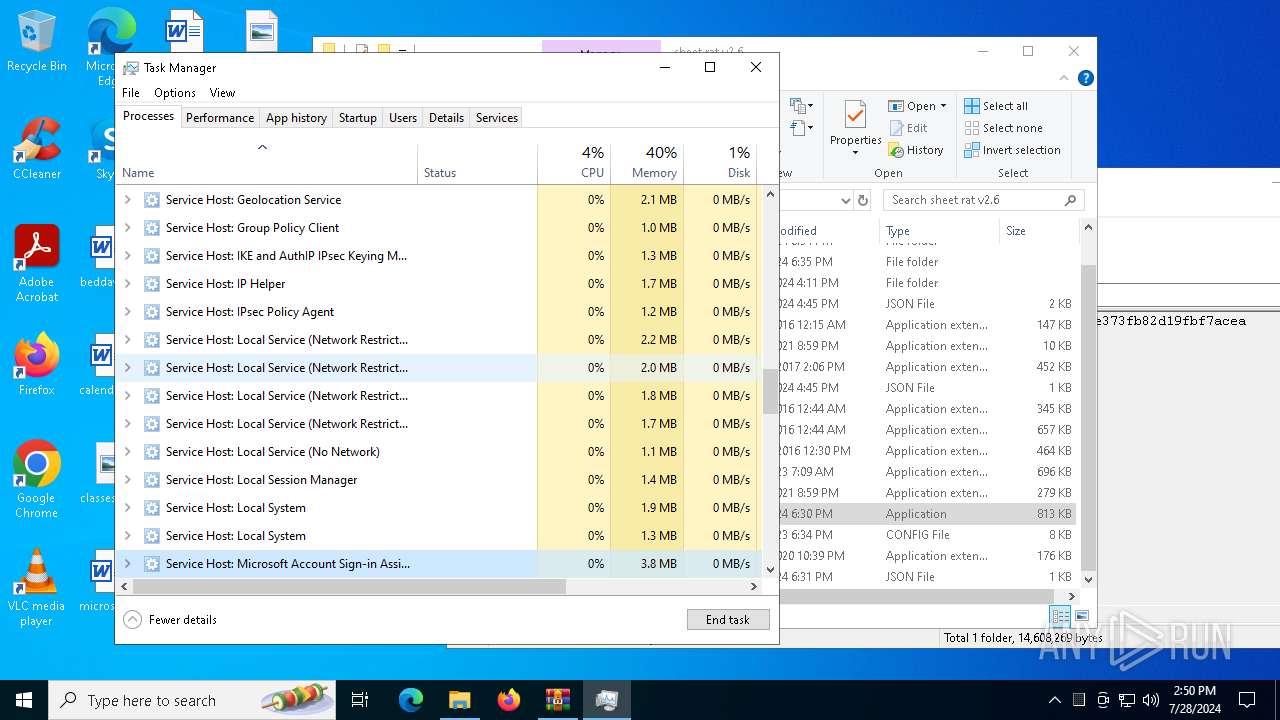Open the View menu in Task Manager
This screenshot has height=720, width=1280.
pos(222,92)
